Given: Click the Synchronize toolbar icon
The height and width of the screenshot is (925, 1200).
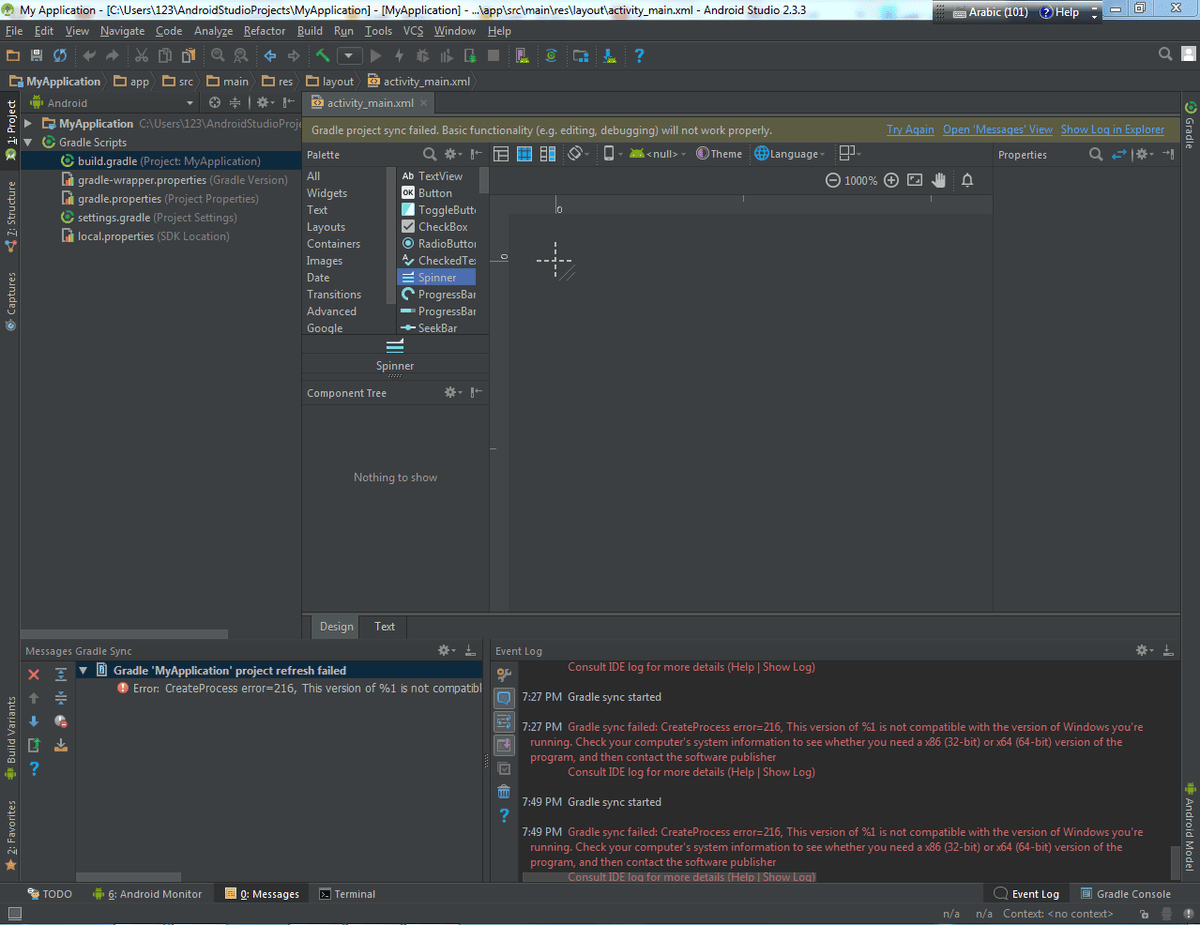Looking at the screenshot, I should (x=60, y=56).
